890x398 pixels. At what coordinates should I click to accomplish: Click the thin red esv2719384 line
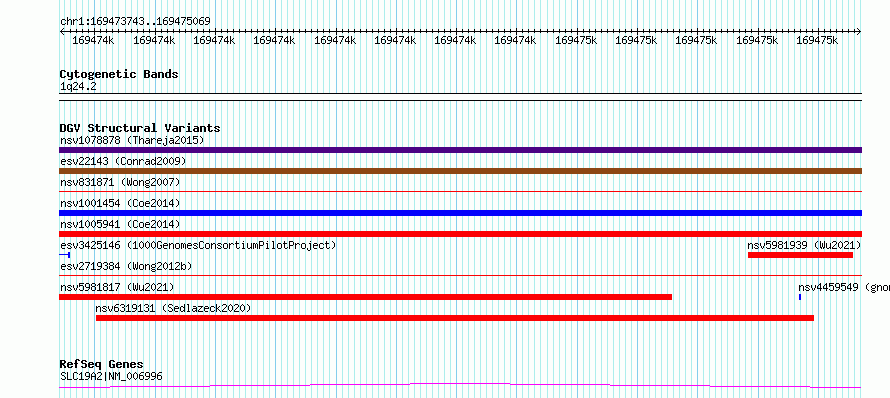click(460, 276)
